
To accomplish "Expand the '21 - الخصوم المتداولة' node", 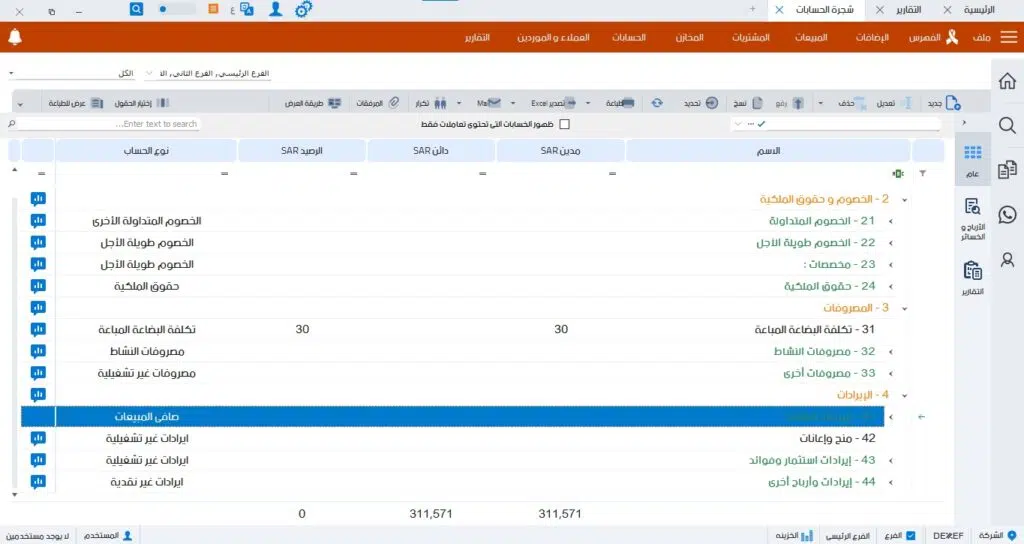I will coord(890,221).
